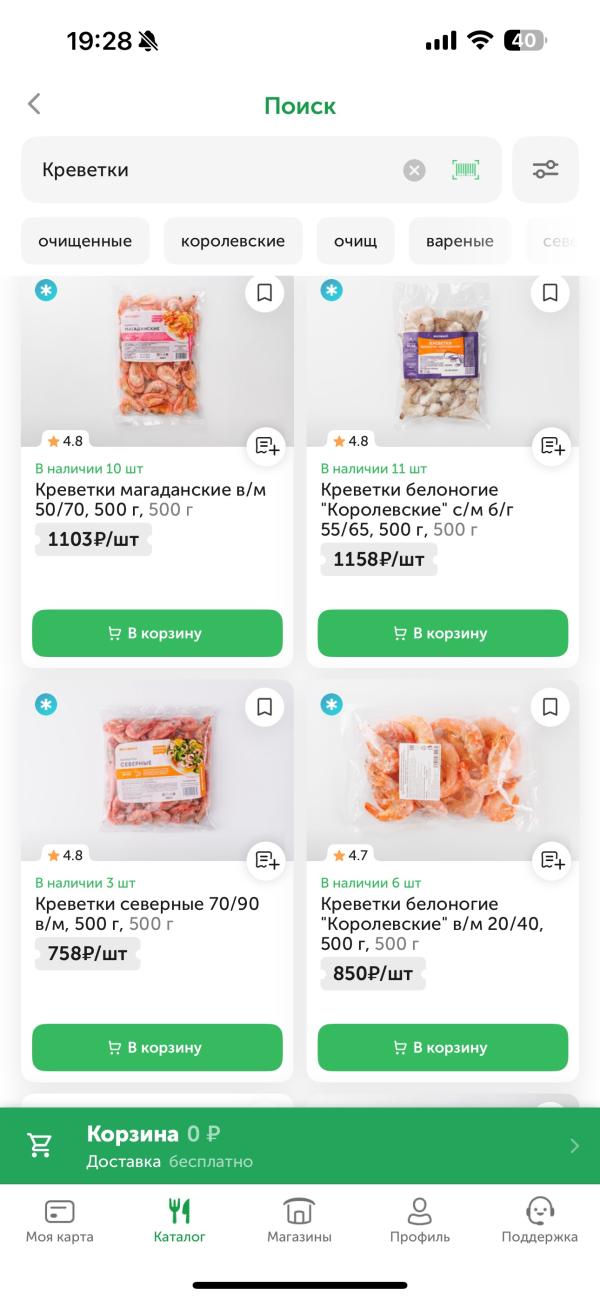Image resolution: width=600 pixels, height=1300 pixels.
Task: Add Креветки северные to shopping list
Action: [x=267, y=859]
